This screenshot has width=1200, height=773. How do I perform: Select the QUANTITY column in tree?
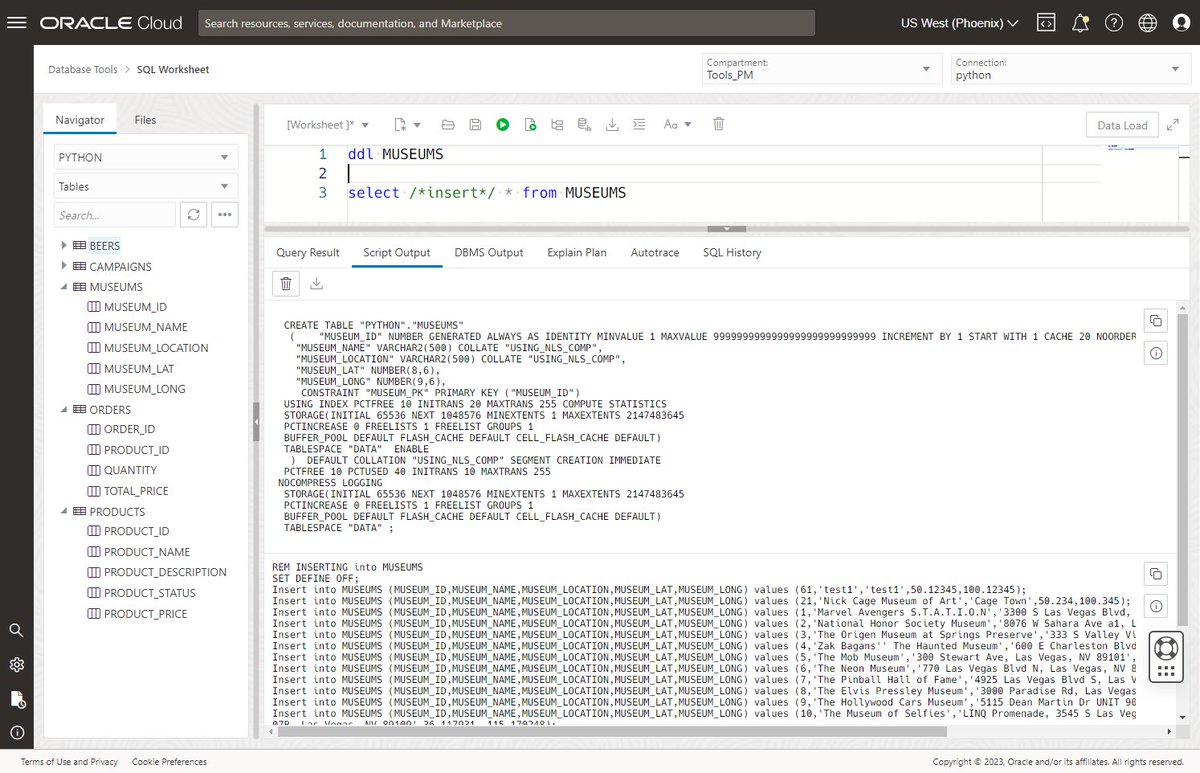[130, 470]
